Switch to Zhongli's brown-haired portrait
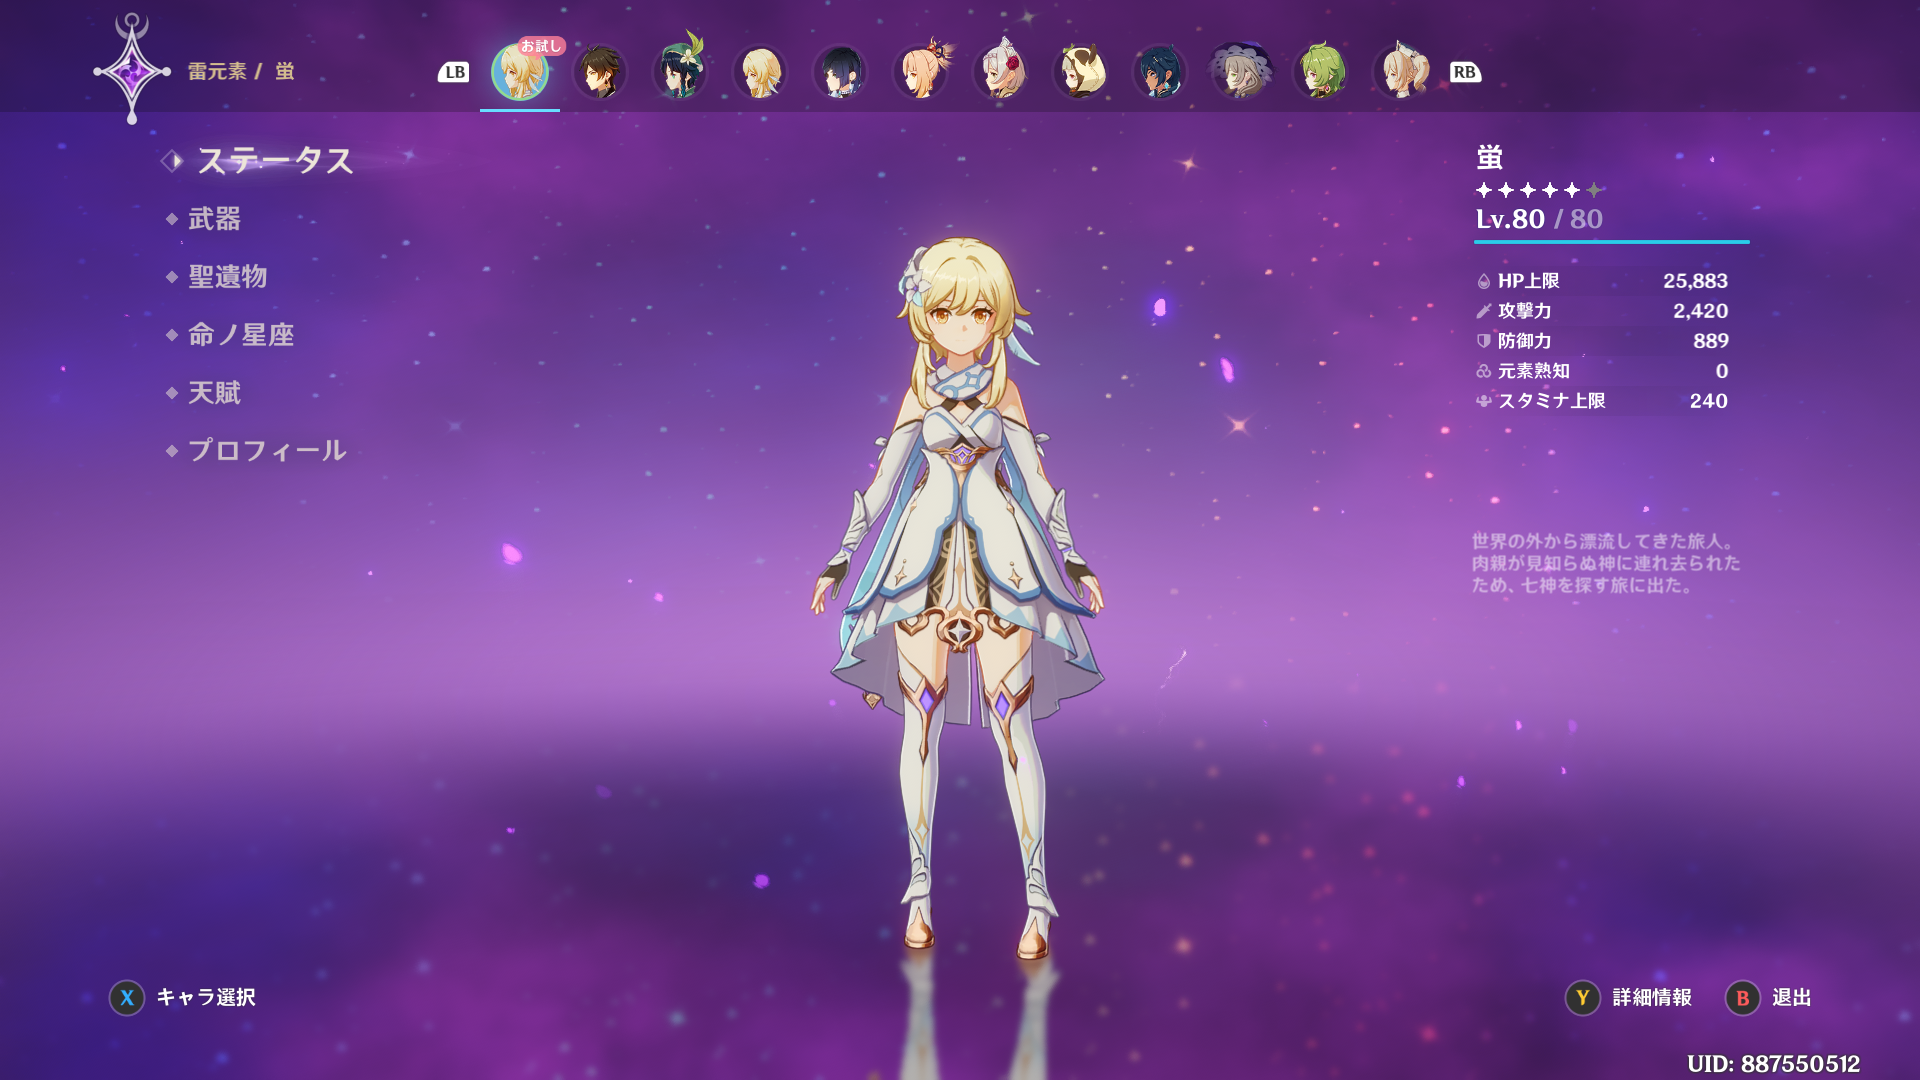The height and width of the screenshot is (1080, 1920). point(600,72)
